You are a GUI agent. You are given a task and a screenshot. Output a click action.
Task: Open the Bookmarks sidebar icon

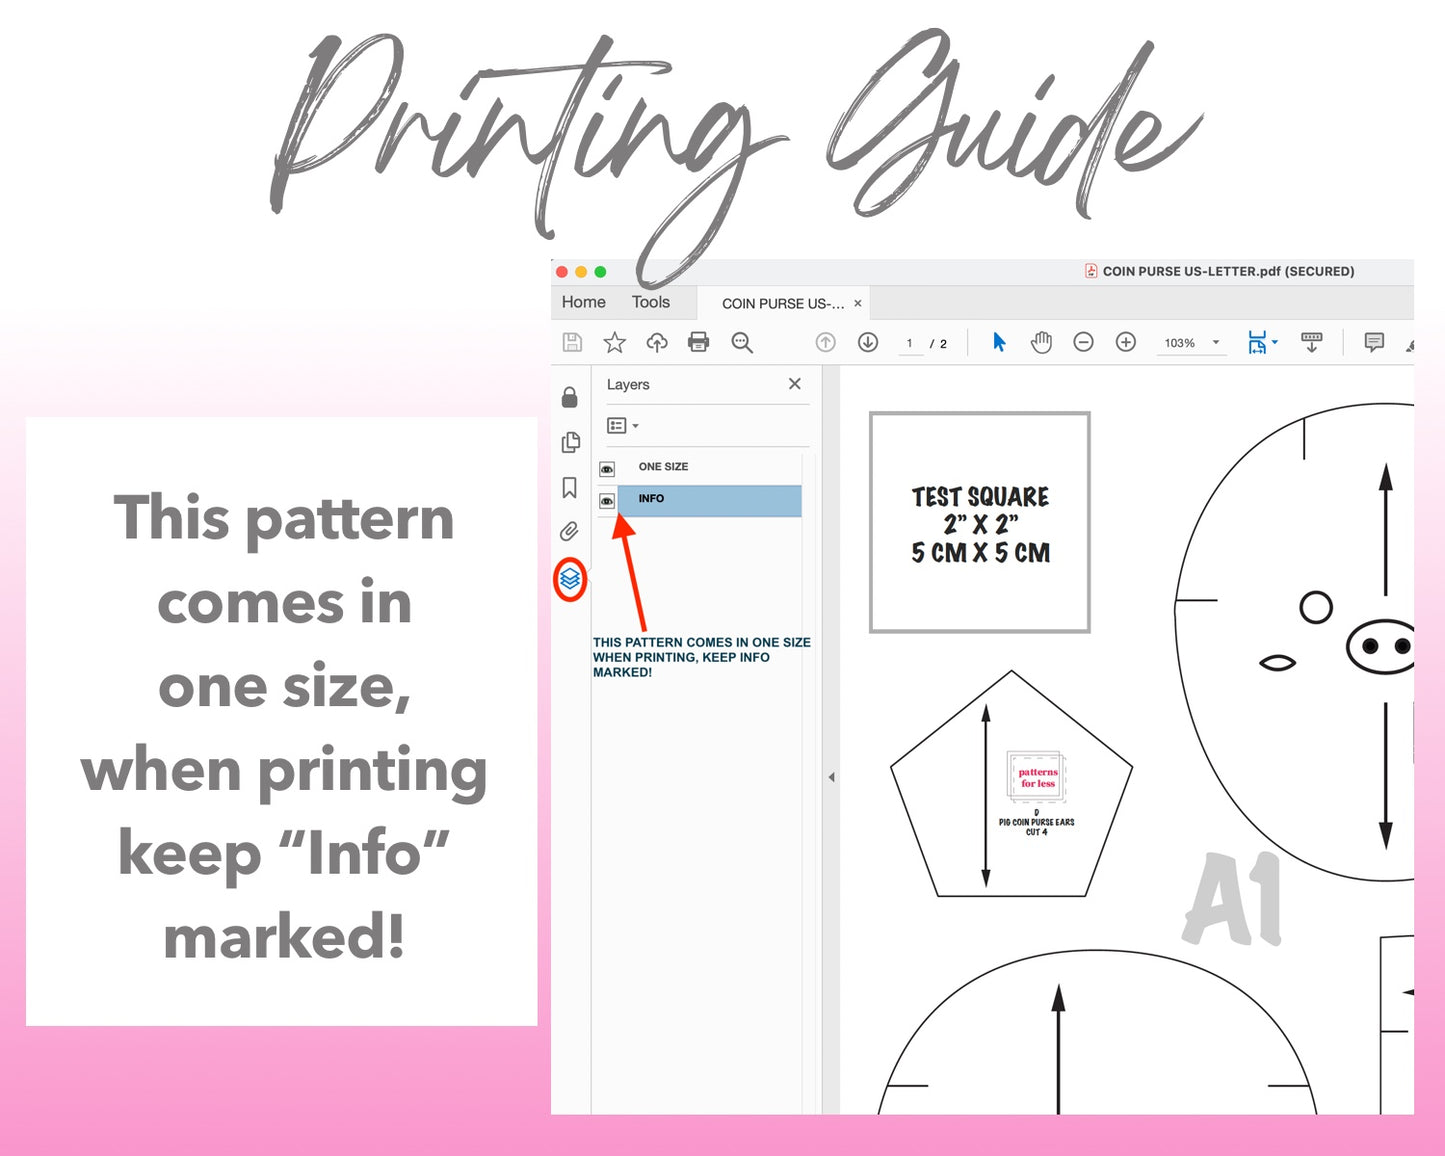tap(569, 486)
